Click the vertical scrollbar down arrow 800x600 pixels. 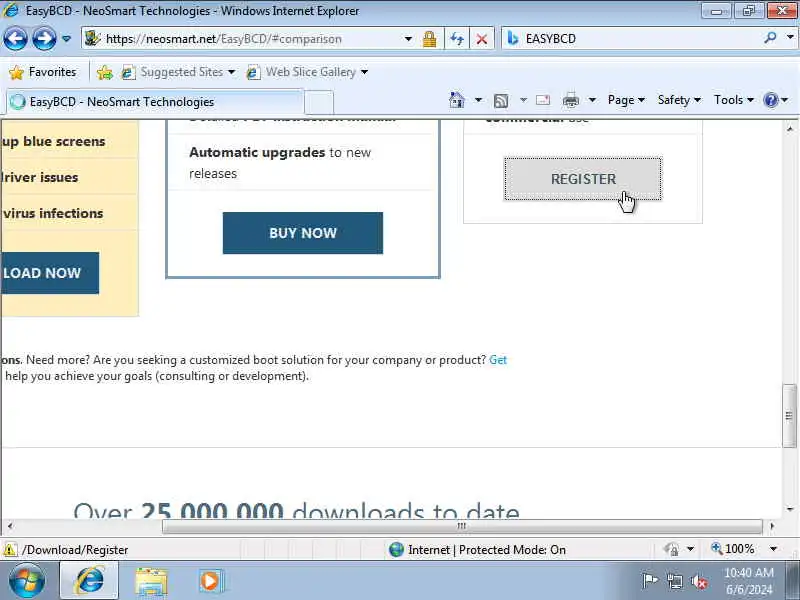(x=790, y=509)
